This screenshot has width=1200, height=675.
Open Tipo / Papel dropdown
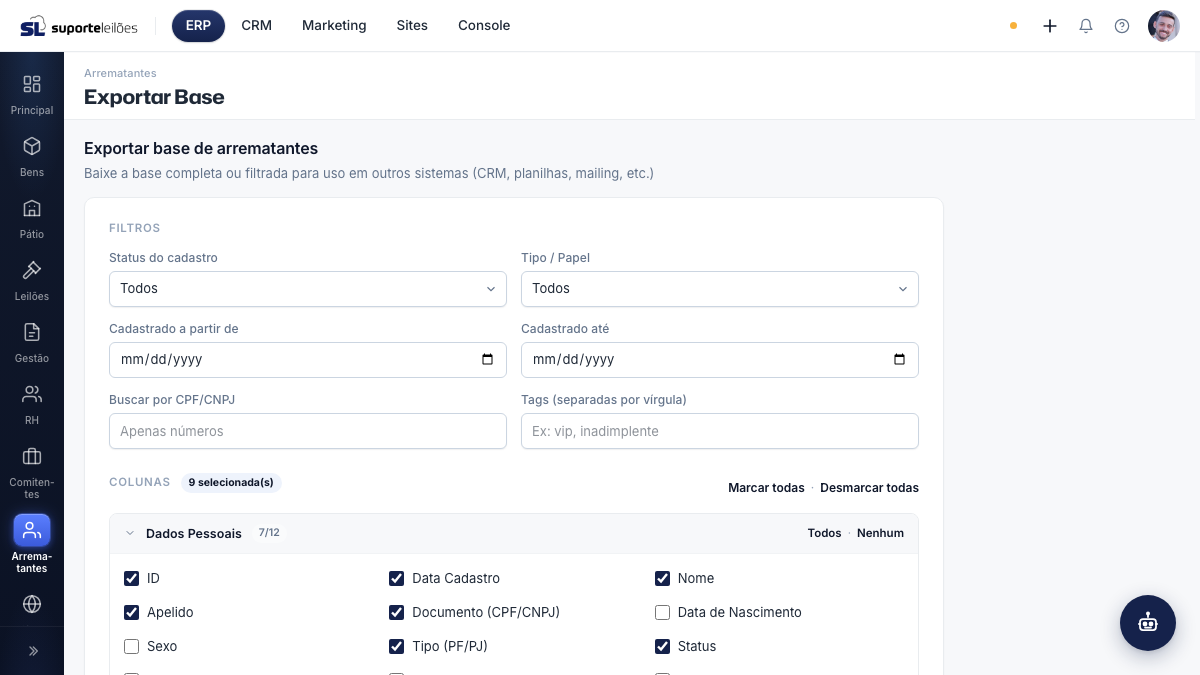click(720, 289)
